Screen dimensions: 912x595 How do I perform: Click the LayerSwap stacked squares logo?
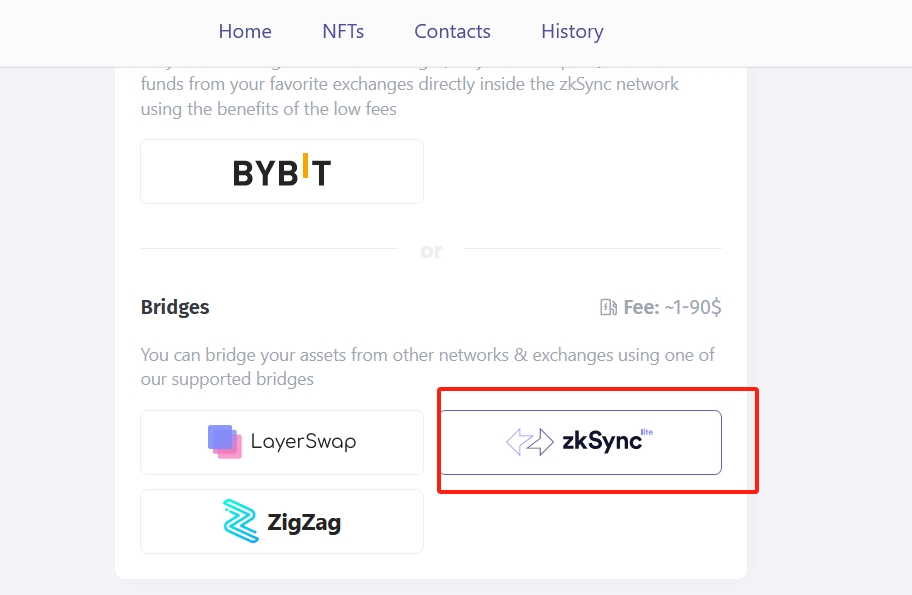coord(225,441)
